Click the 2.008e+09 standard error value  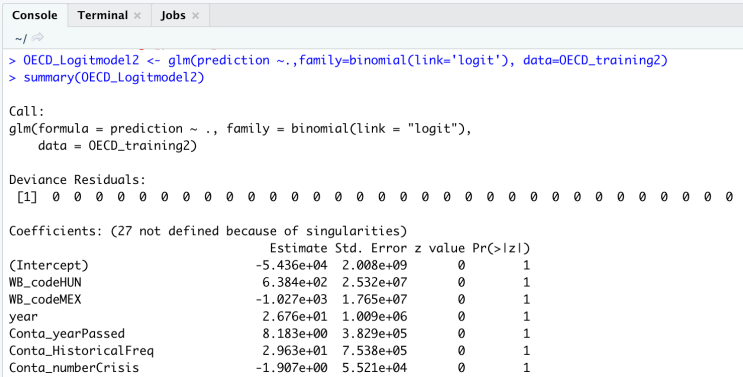point(375,265)
